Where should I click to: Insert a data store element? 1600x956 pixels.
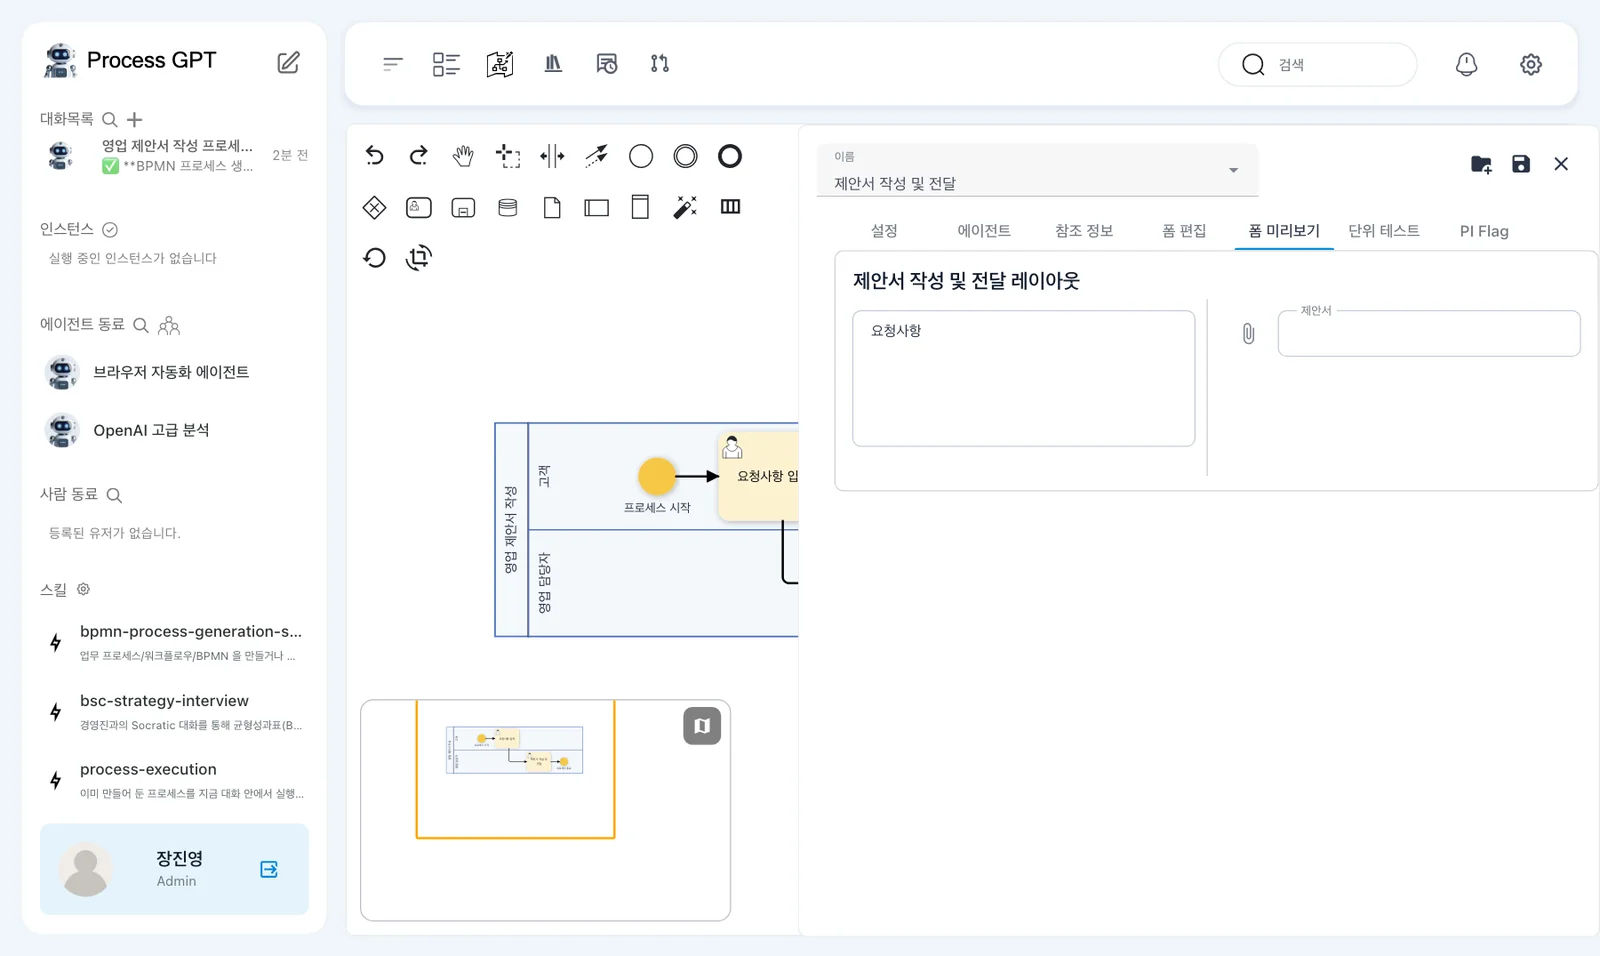point(508,207)
